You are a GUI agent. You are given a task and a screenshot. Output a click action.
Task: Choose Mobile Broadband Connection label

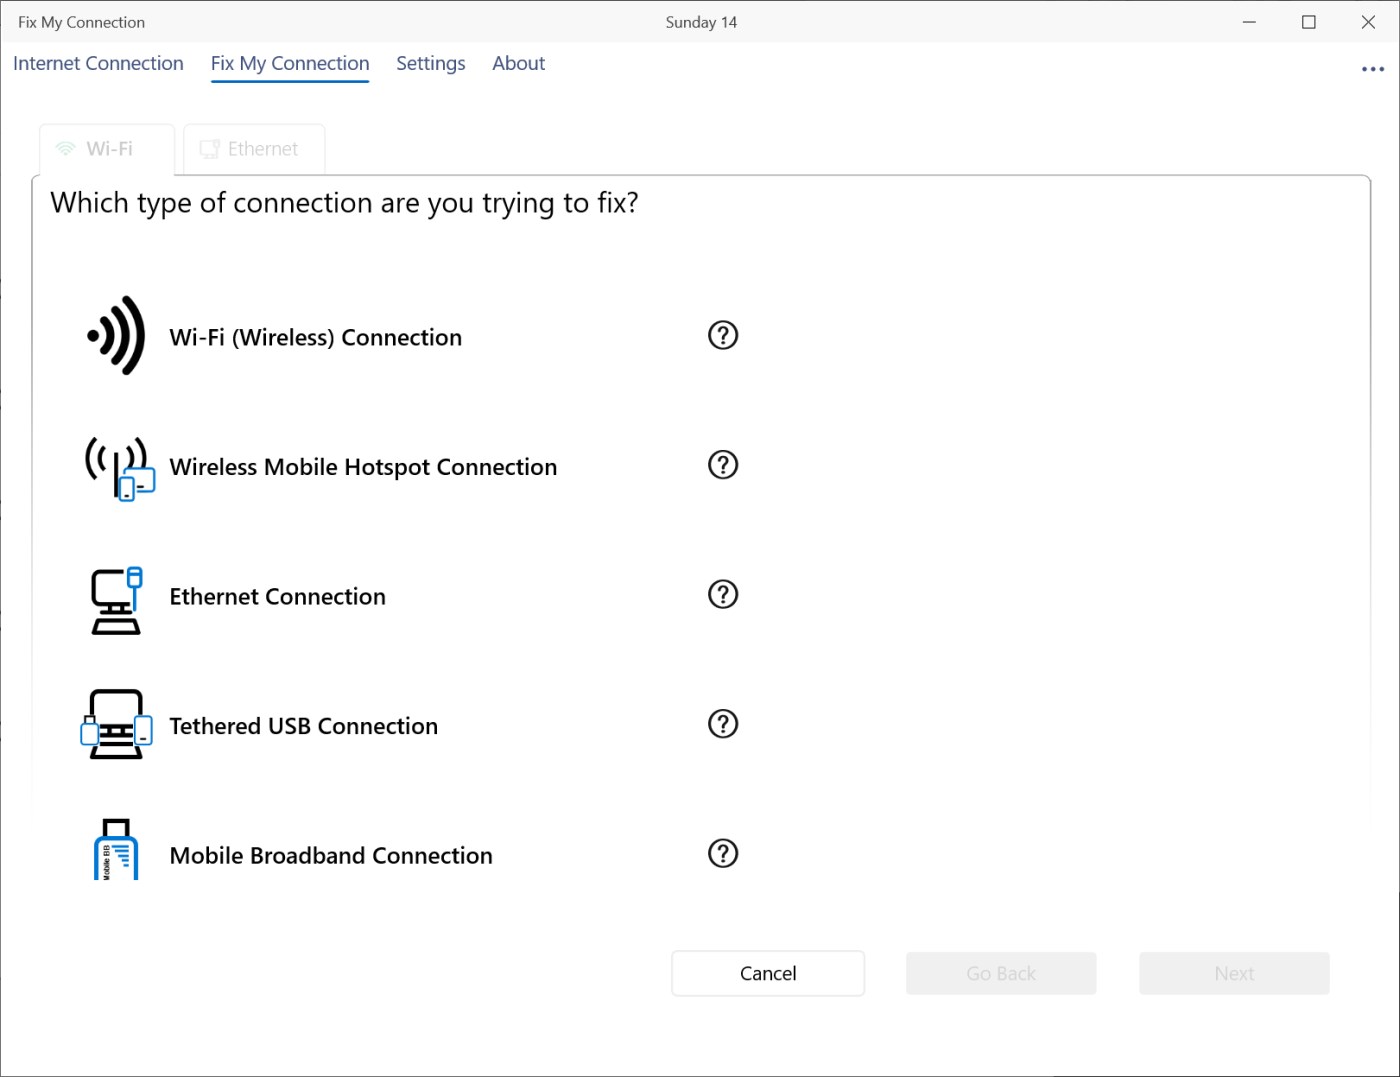(x=331, y=856)
